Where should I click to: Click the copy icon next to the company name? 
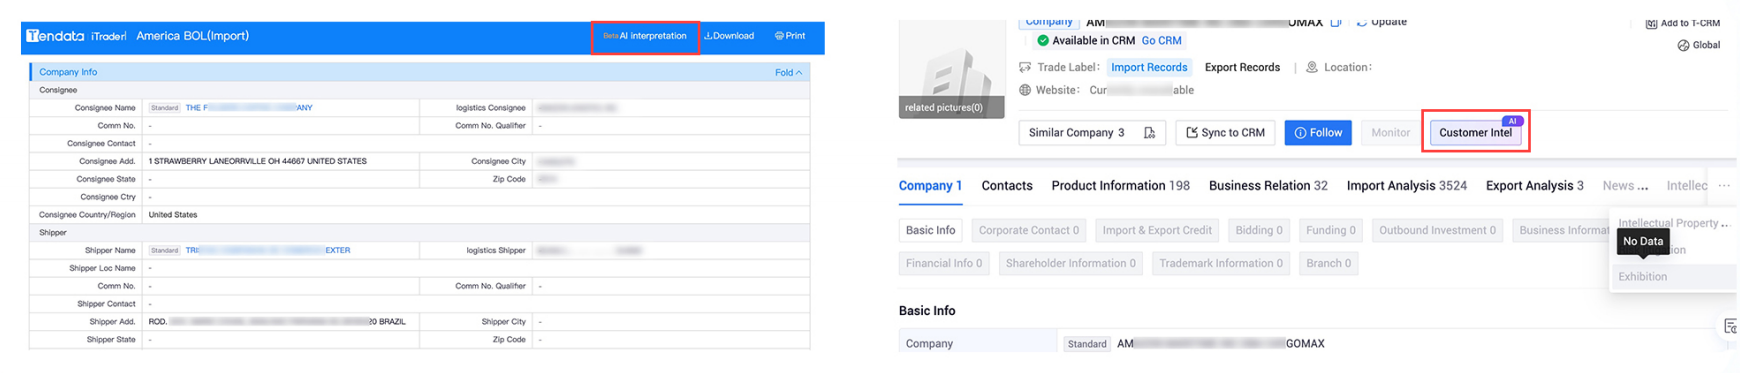1336,21
